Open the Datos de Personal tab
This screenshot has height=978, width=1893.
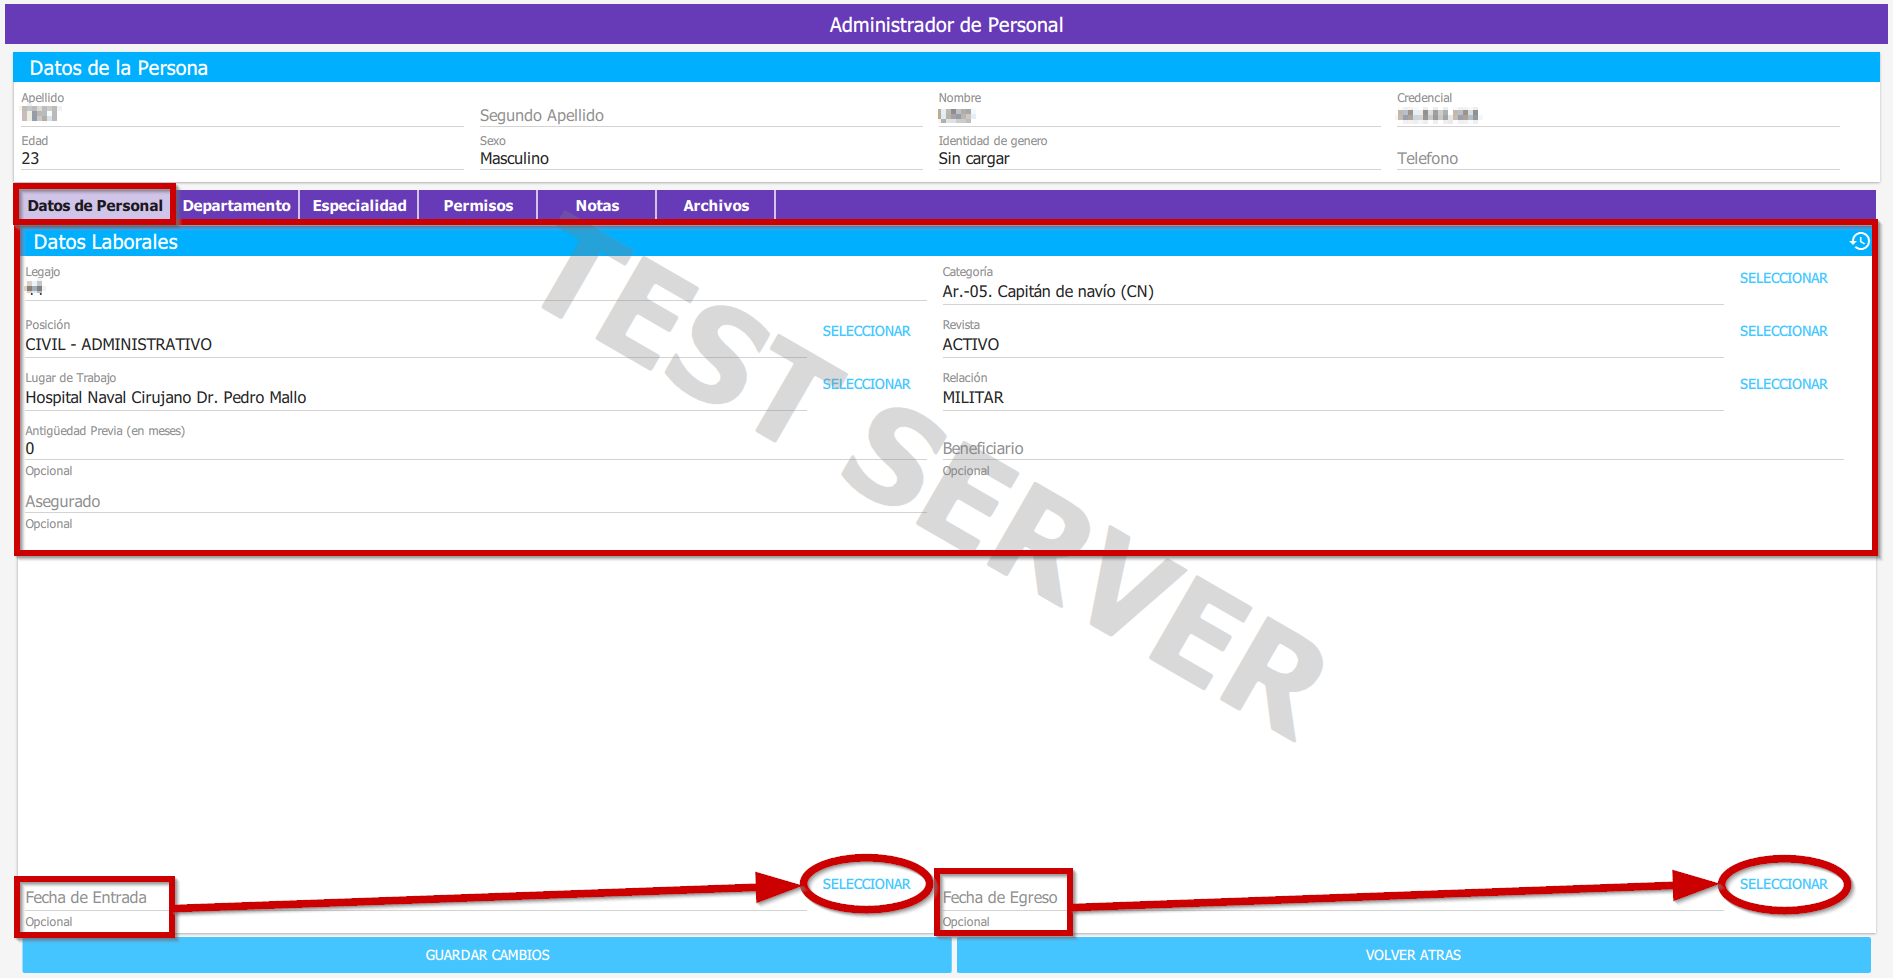95,205
